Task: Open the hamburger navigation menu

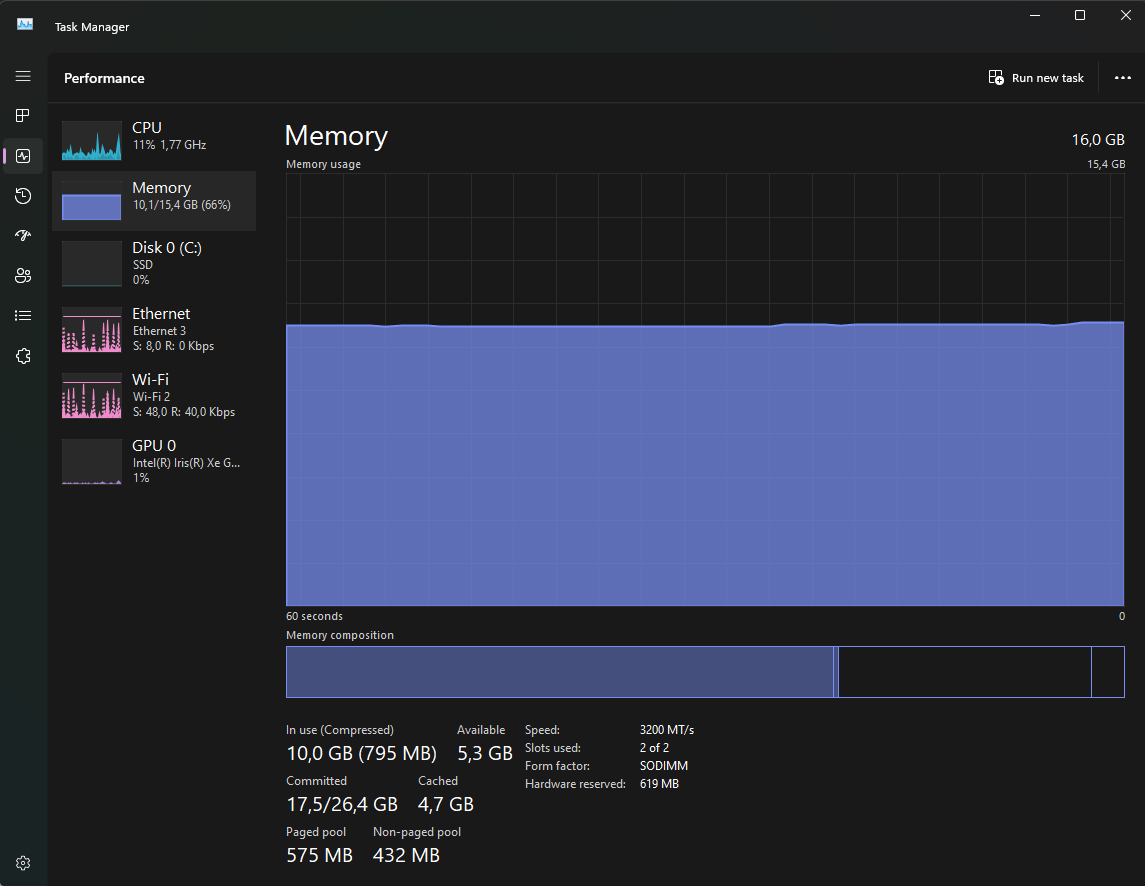Action: [23, 76]
